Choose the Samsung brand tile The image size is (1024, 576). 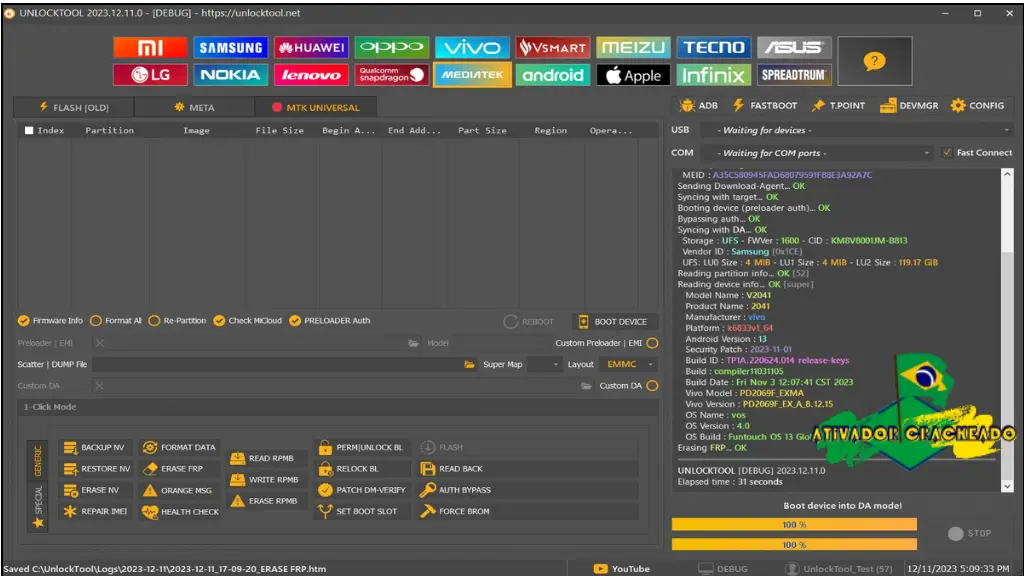click(x=231, y=48)
